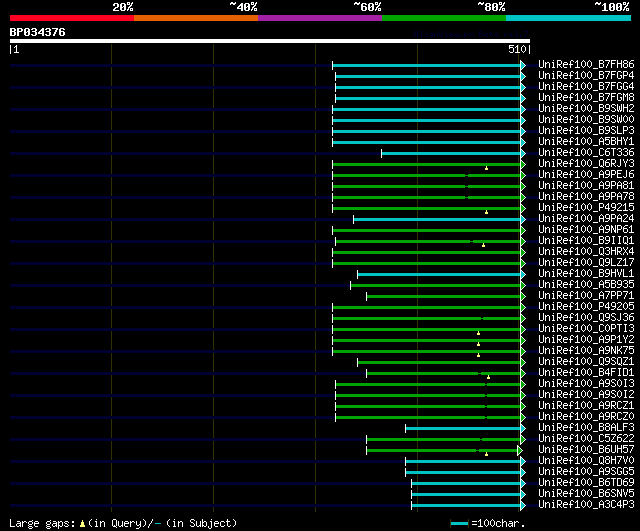This screenshot has height=531, width=640.
Task: Click the UniRef100_A9S0I3 label
Action: pos(586,384)
